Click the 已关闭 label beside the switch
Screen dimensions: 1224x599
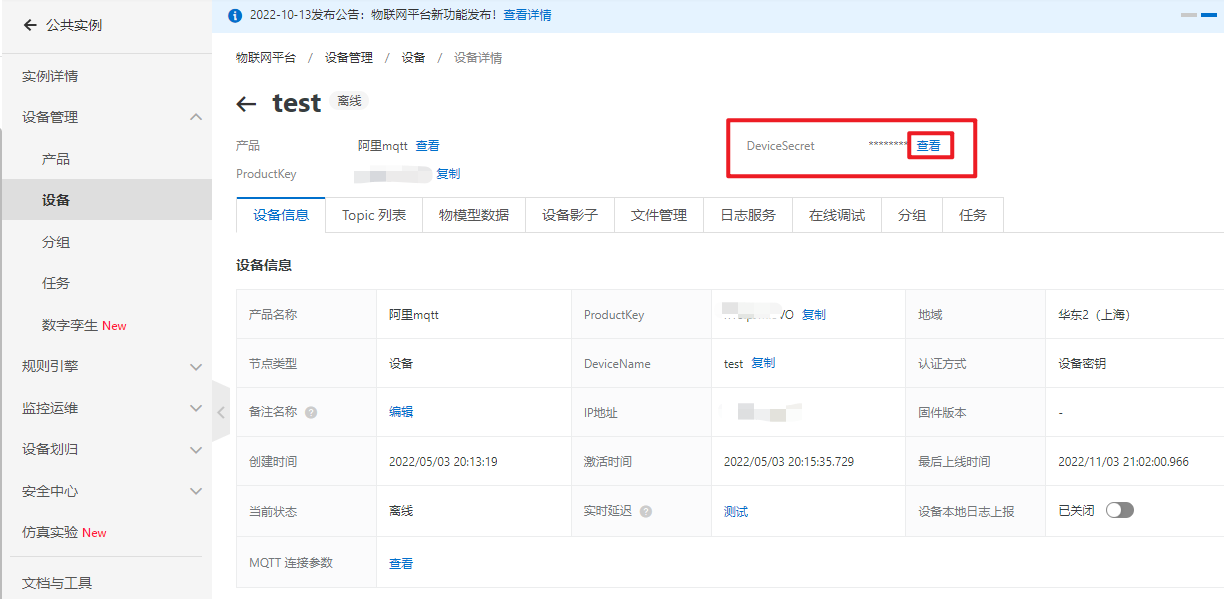pos(1076,510)
